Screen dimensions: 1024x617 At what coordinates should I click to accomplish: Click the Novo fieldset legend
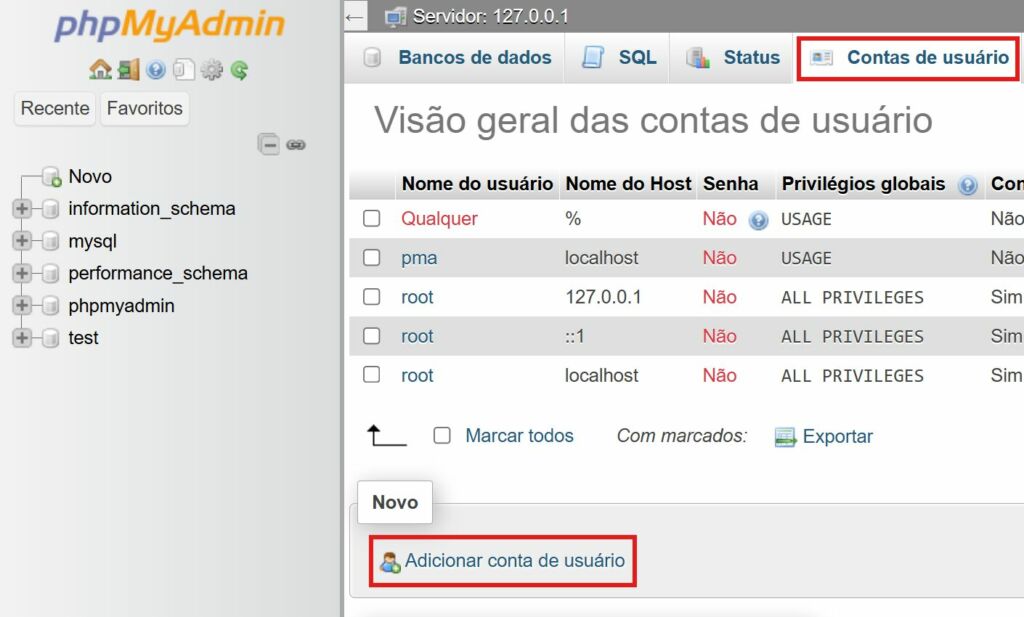(395, 502)
